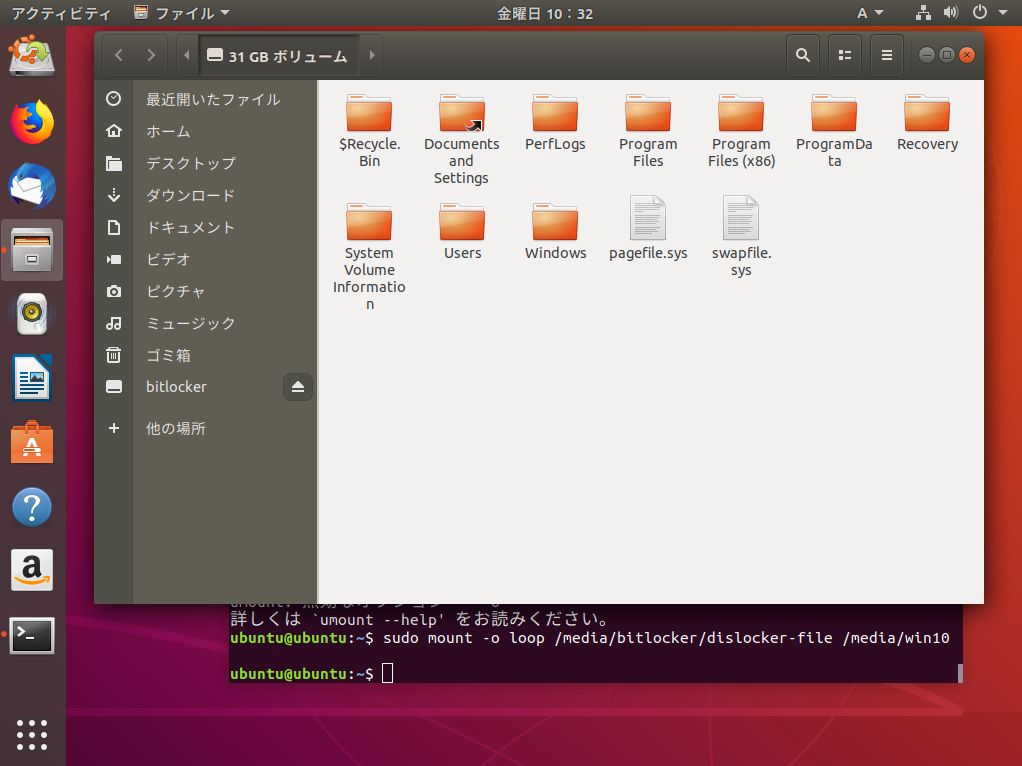This screenshot has height=766, width=1022.
Task: Select the pagefile.sys file
Action: coord(648,228)
